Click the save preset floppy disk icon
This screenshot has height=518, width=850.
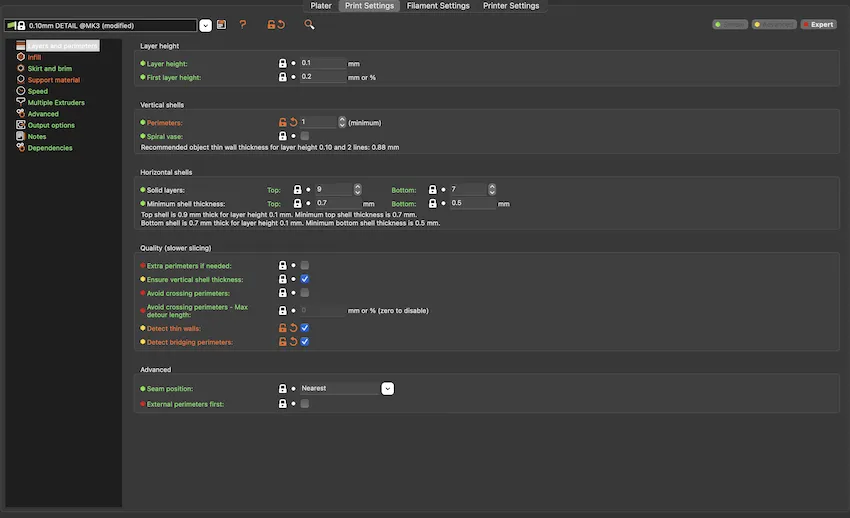221,24
